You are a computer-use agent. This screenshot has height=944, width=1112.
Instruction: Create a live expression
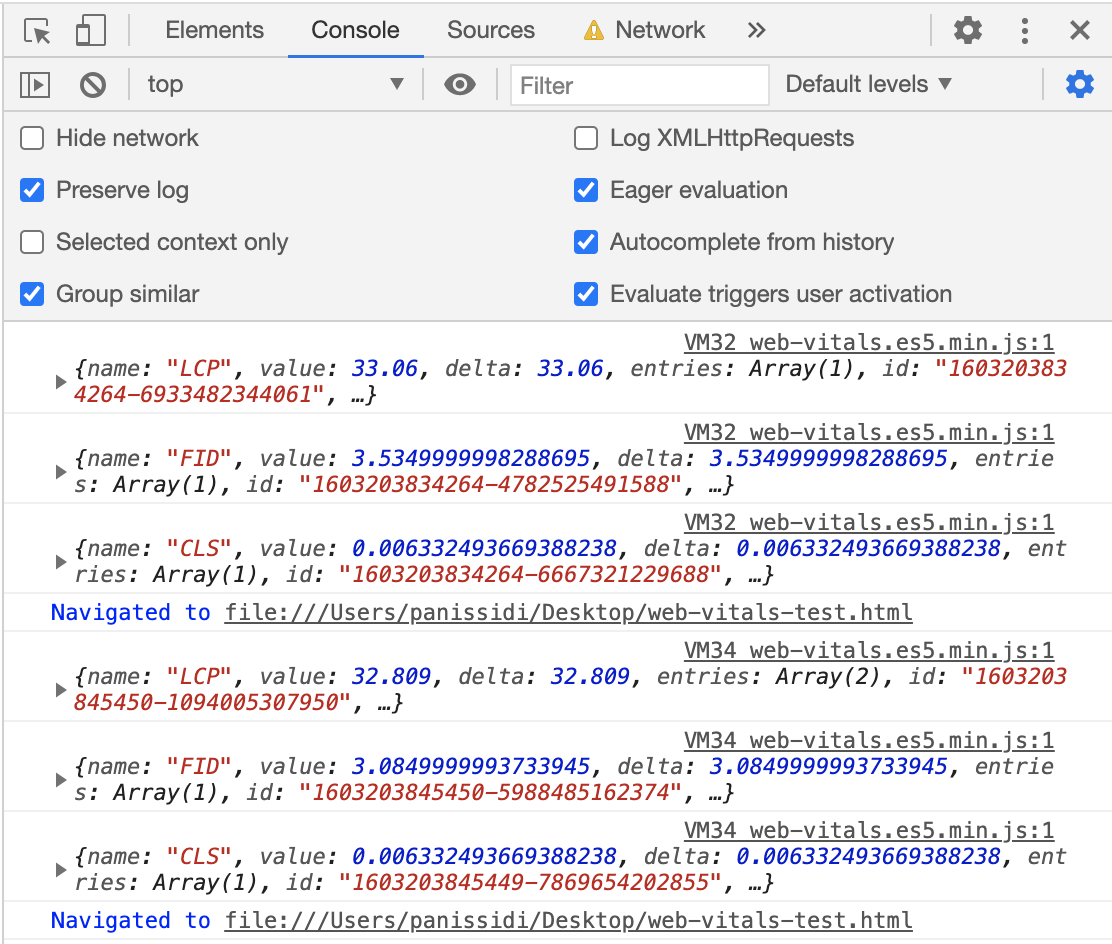tap(460, 84)
